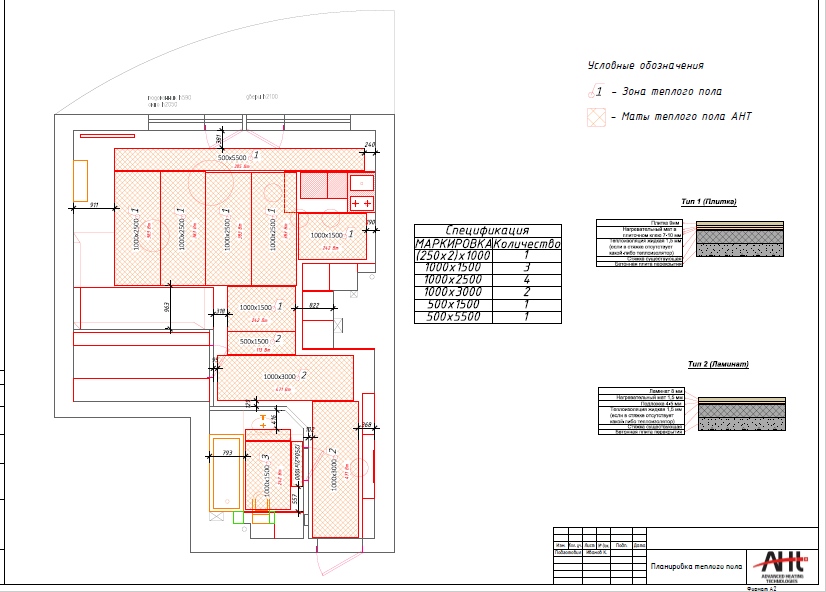Select the green rectangle below the bathroom
This screenshot has width=826, height=592.
[254, 518]
